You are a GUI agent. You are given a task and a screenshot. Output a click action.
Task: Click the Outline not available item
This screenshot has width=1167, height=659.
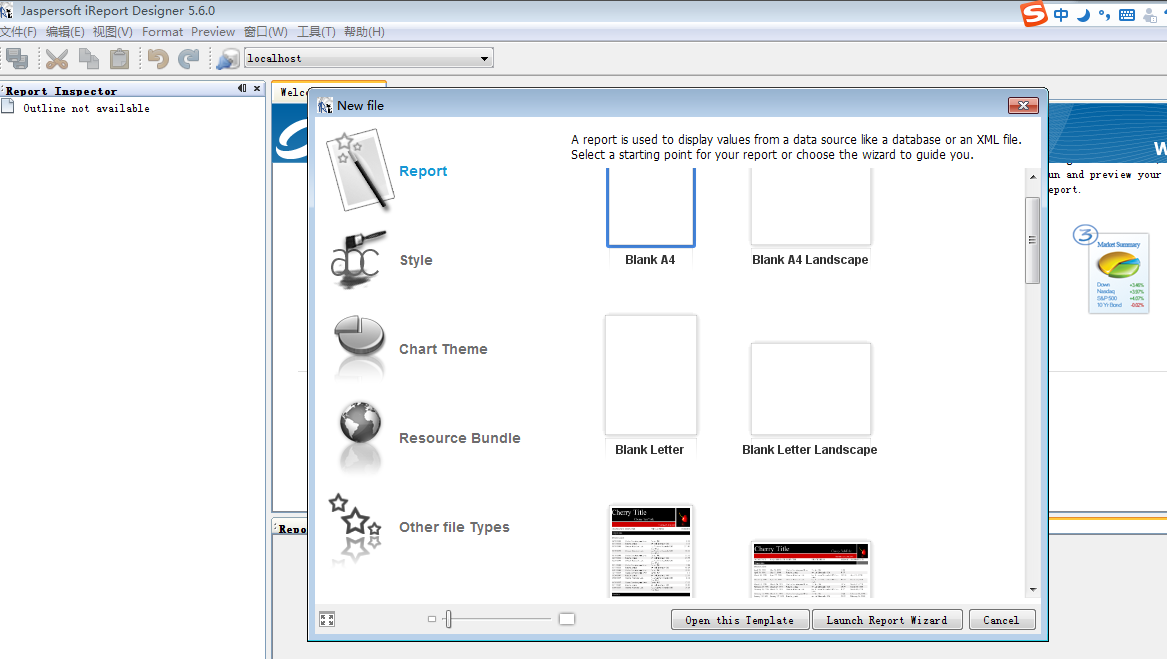pyautogui.click(x=86, y=109)
